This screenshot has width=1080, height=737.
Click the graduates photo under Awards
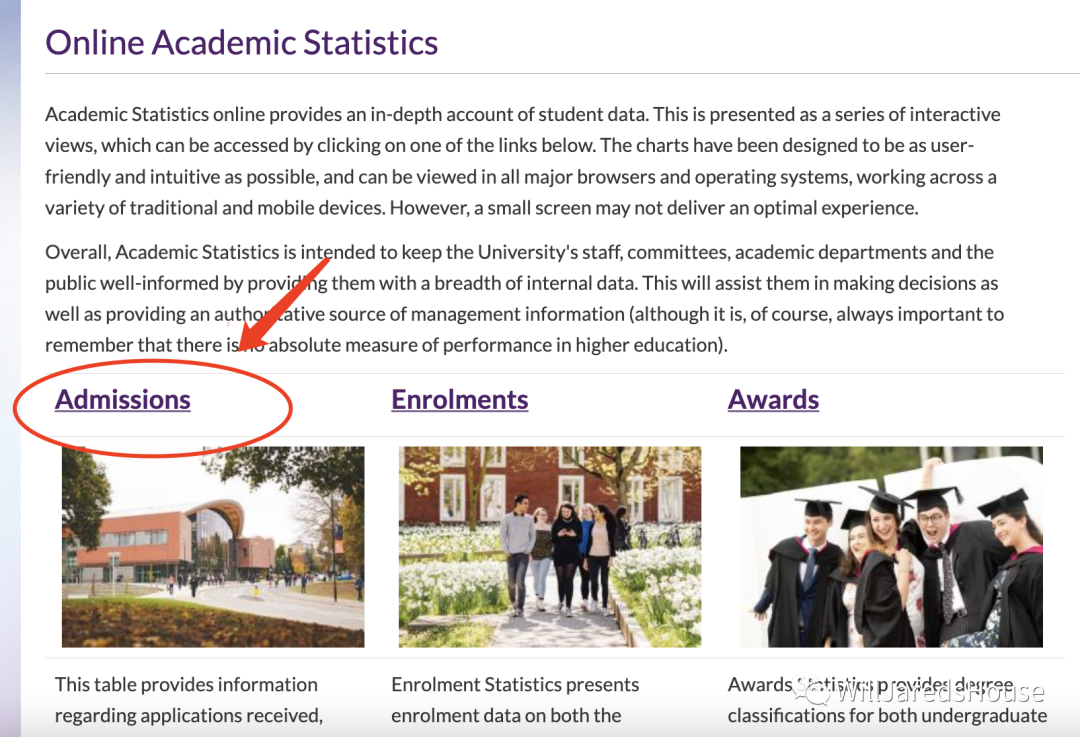tap(890, 546)
